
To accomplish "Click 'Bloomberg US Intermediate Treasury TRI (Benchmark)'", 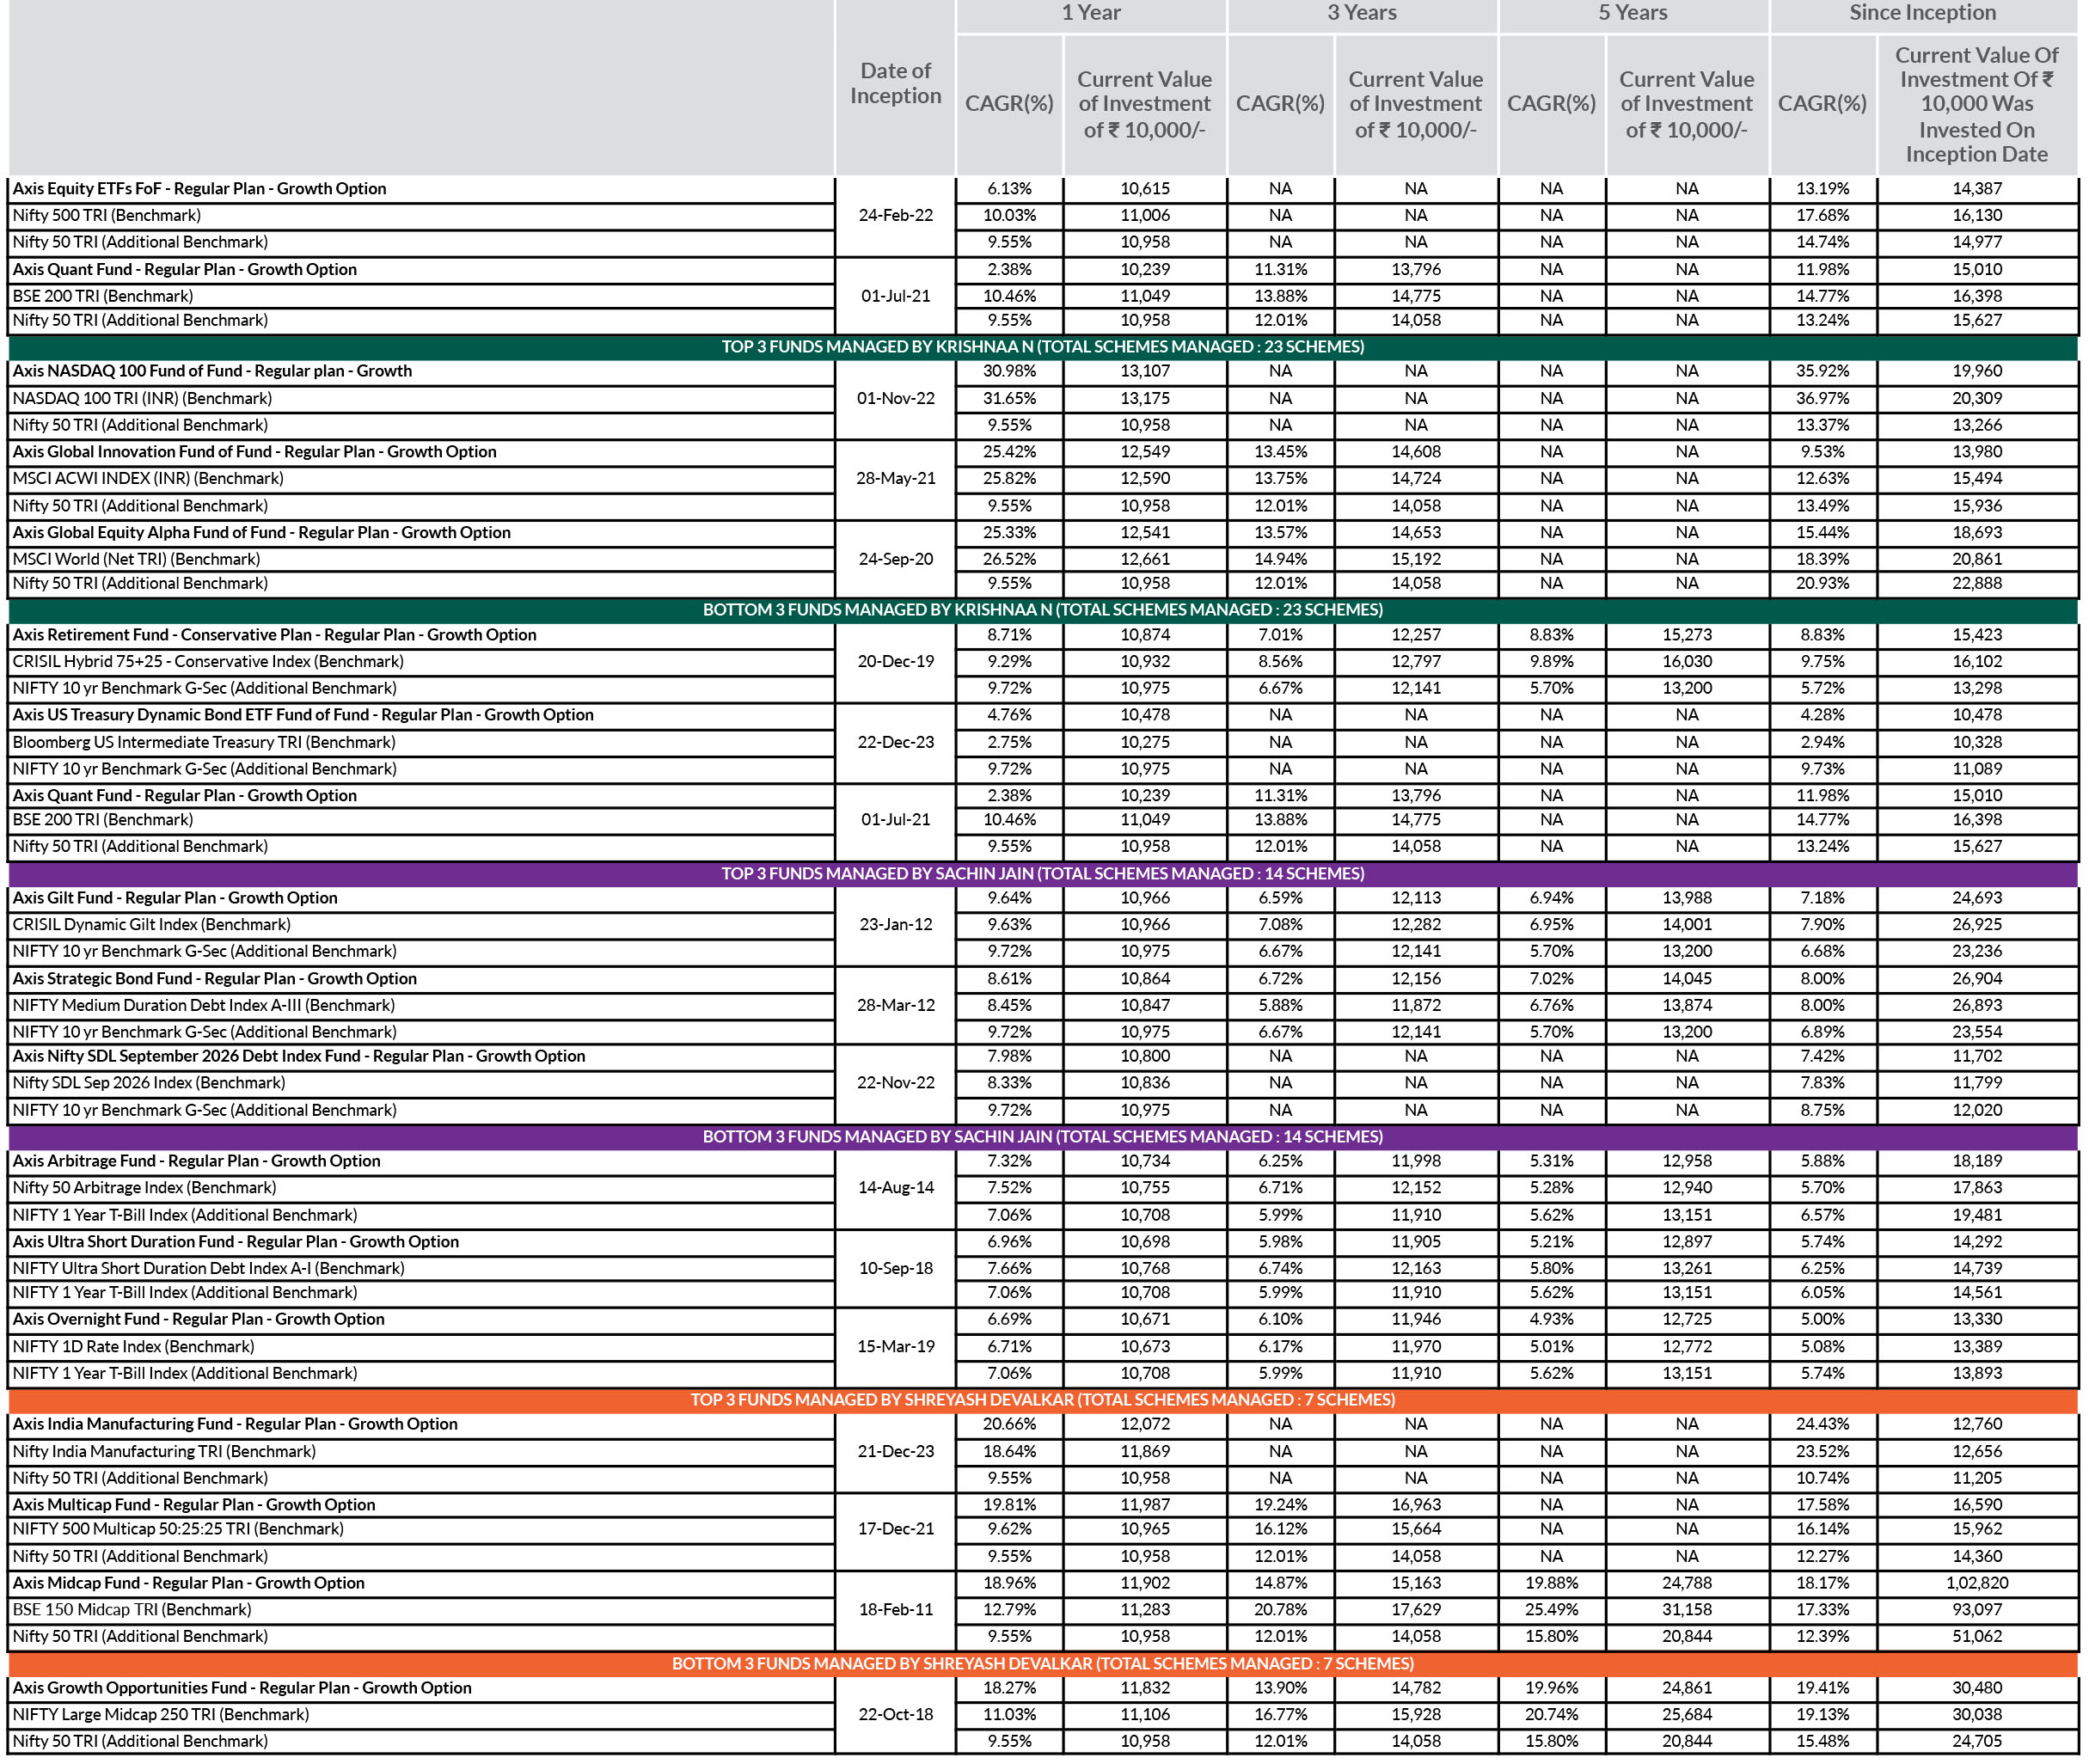I will click(204, 743).
